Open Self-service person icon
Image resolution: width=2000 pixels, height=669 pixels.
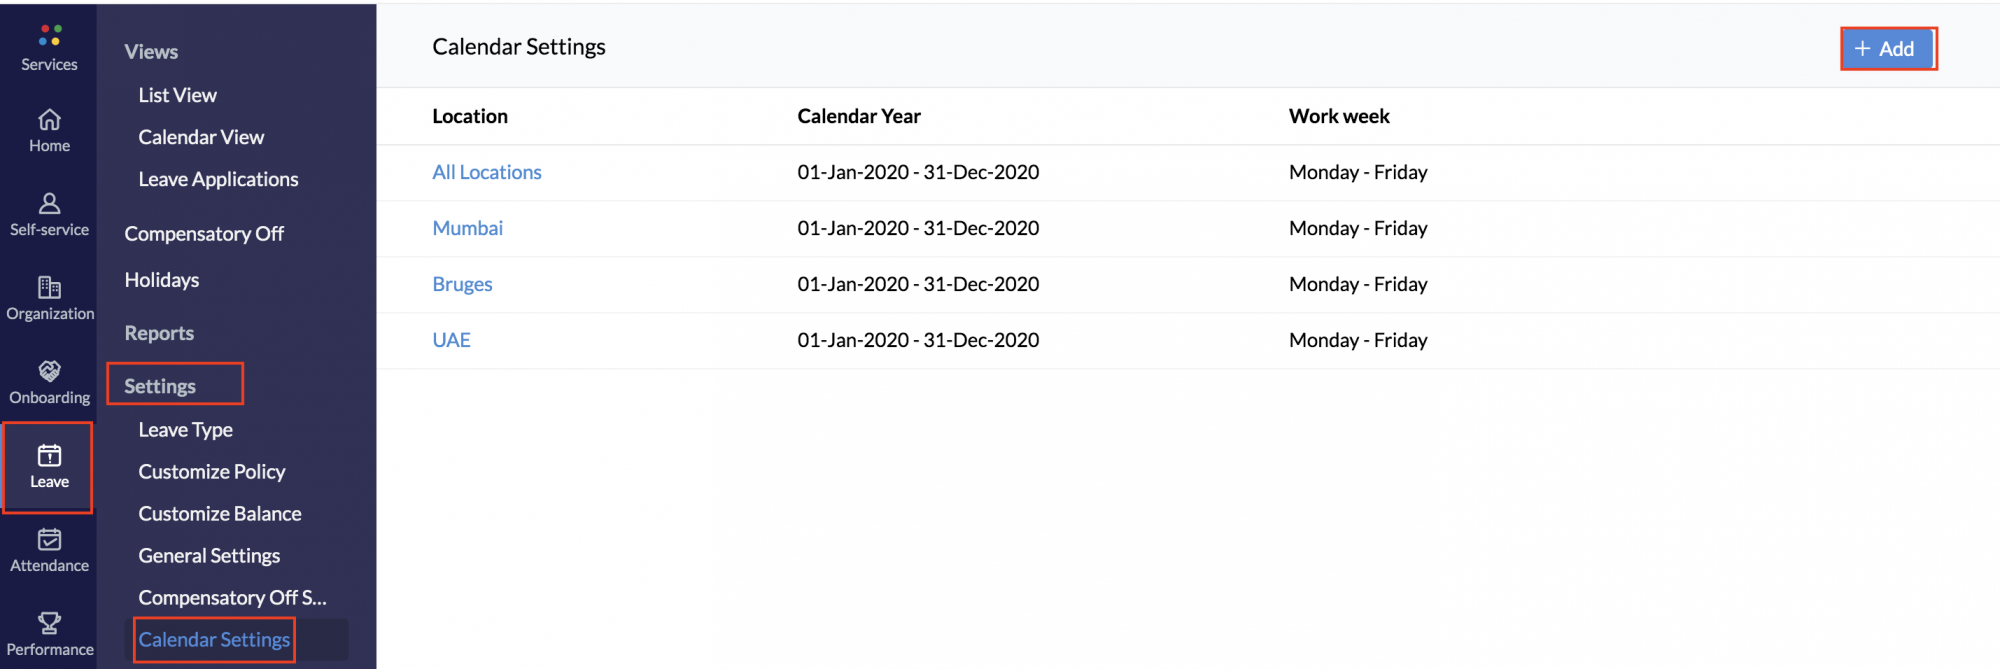pos(49,203)
